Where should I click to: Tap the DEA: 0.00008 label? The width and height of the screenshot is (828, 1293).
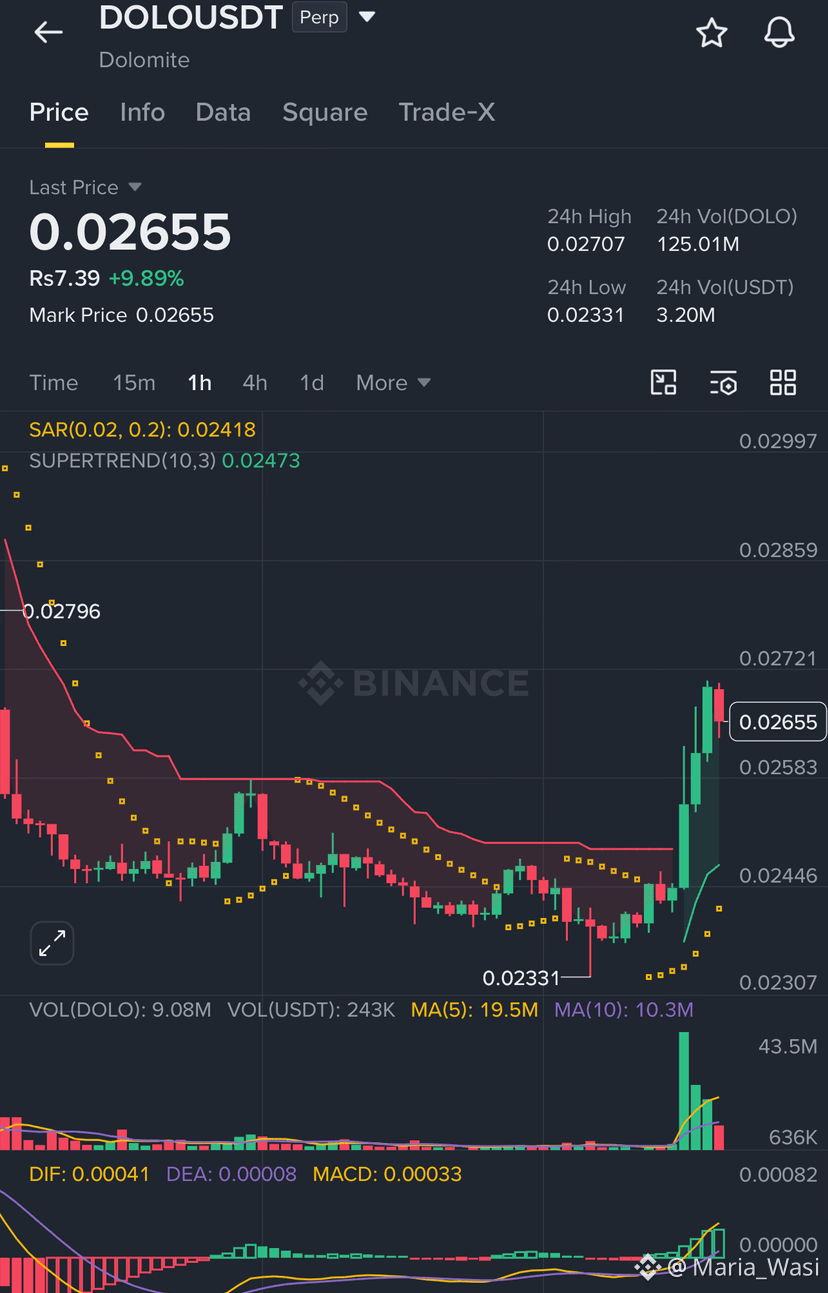click(231, 1174)
